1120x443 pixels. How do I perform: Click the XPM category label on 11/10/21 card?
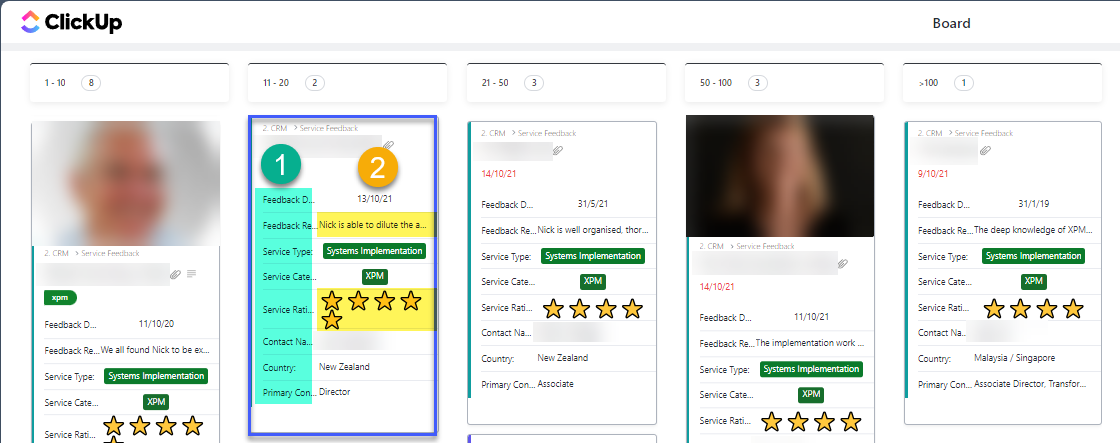[811, 394]
